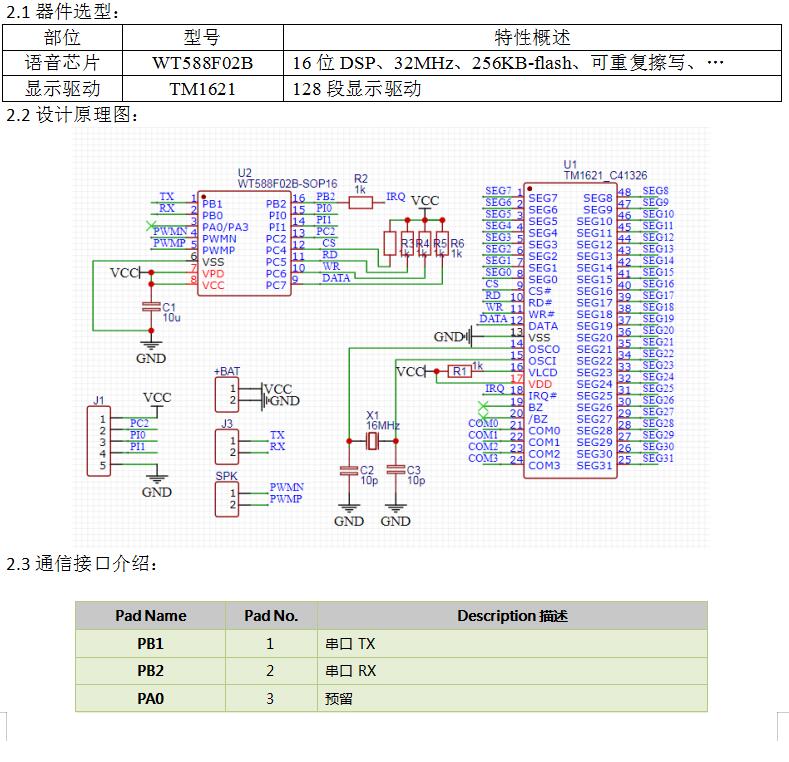Click the 'WT588F02B' model cell in the table

click(x=203, y=63)
